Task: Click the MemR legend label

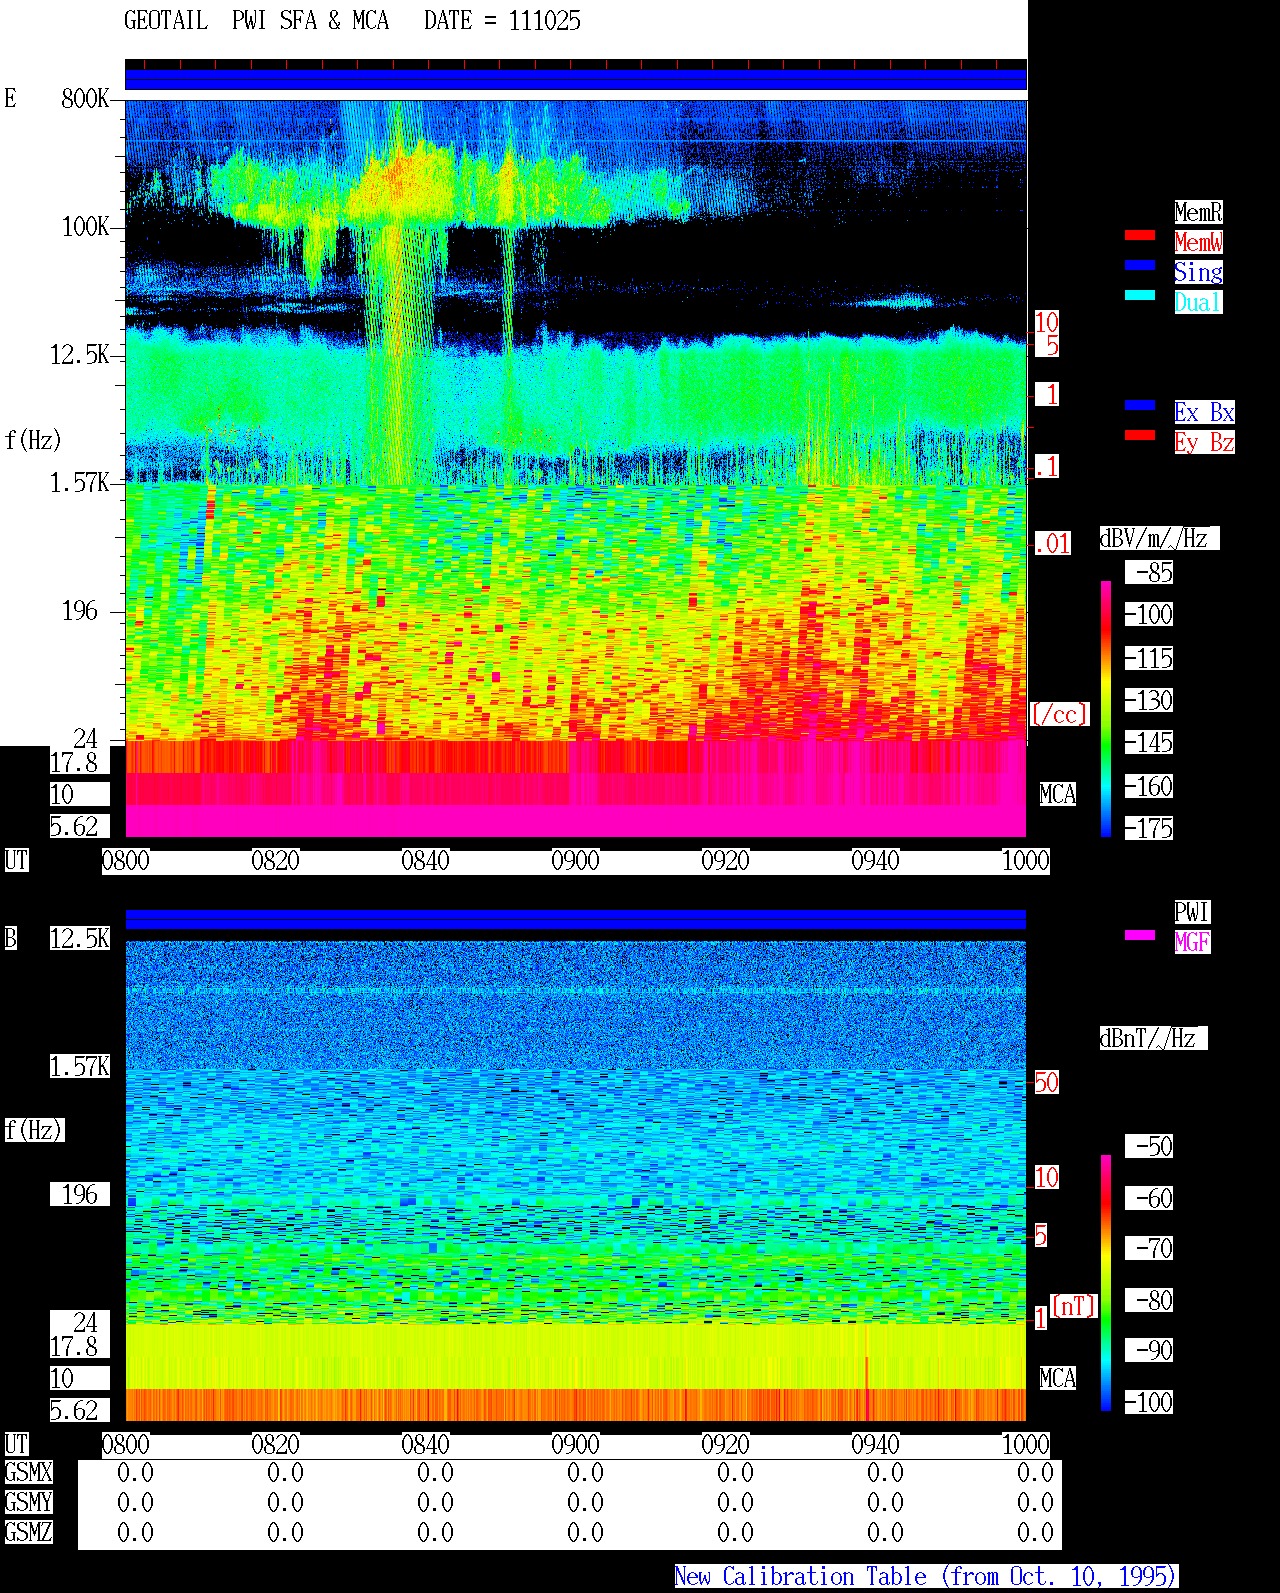Action: (1198, 212)
